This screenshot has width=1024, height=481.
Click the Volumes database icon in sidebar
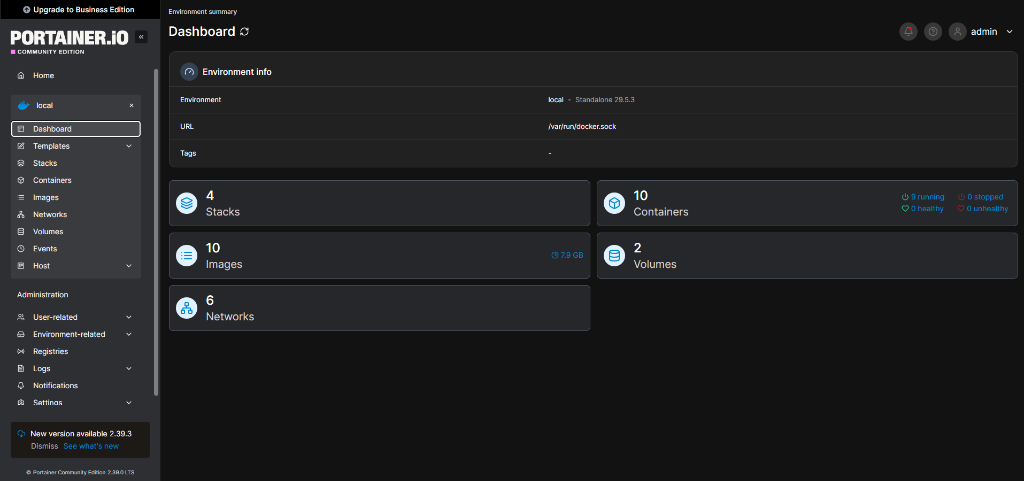pyautogui.click(x=21, y=232)
